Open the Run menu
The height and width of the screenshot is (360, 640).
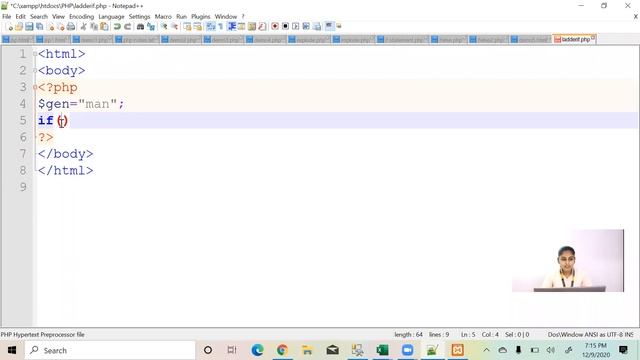tap(182, 17)
